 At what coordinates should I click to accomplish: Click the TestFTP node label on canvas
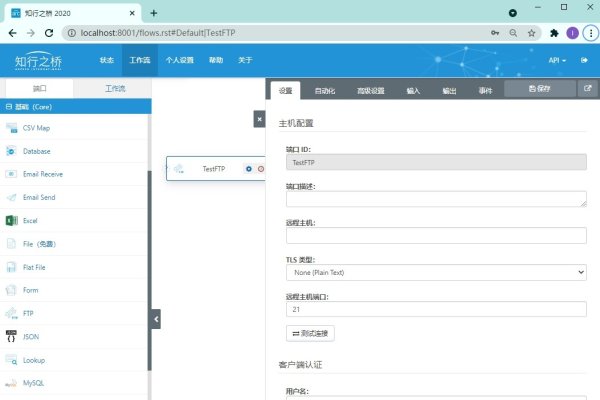coord(214,169)
